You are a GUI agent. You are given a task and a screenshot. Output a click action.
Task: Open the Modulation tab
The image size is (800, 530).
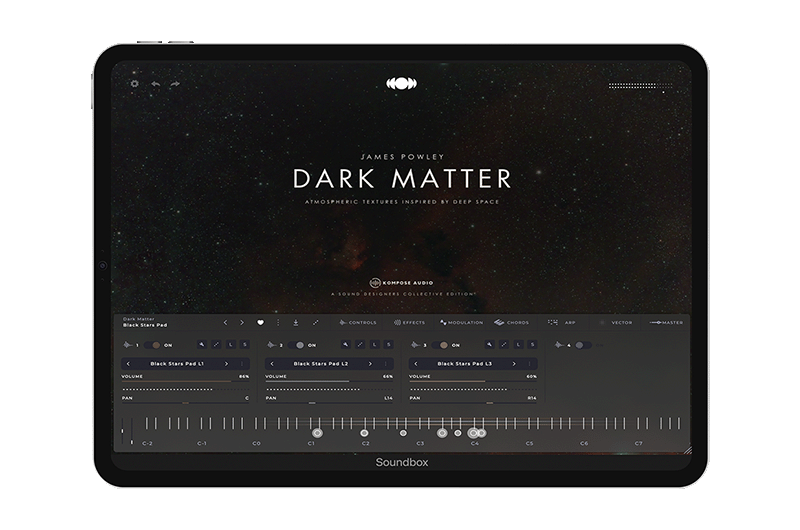462,322
